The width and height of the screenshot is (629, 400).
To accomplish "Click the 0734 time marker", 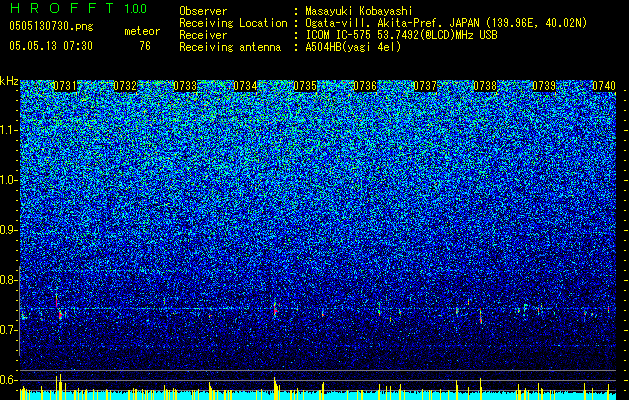I will (x=245, y=86).
